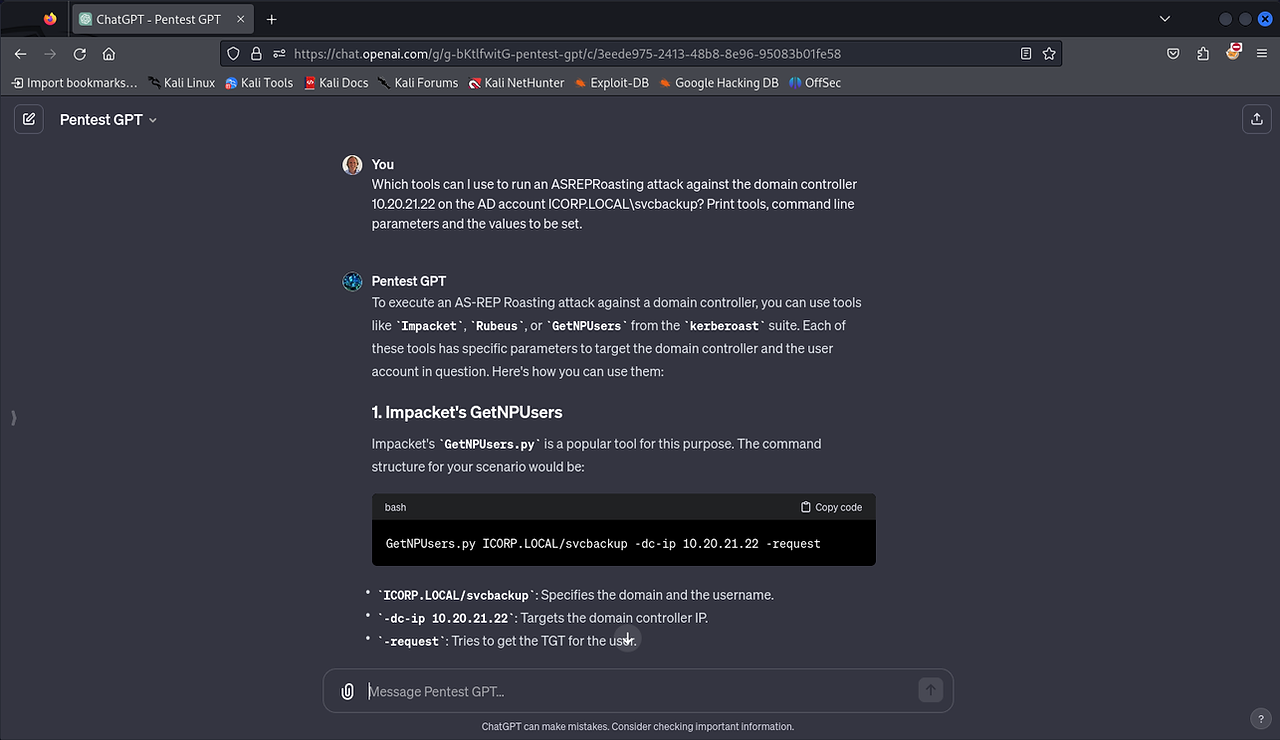The width and height of the screenshot is (1280, 740).
Task: Open the OffSec bookmark
Action: pos(815,83)
